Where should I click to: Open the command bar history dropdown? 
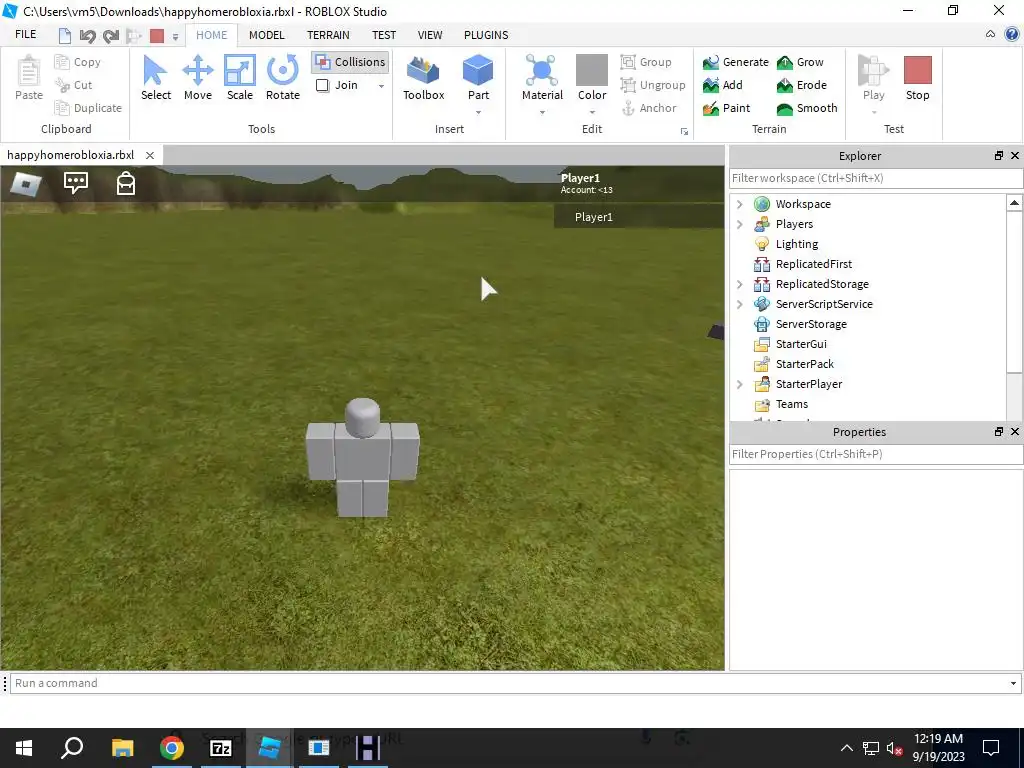click(x=1013, y=683)
